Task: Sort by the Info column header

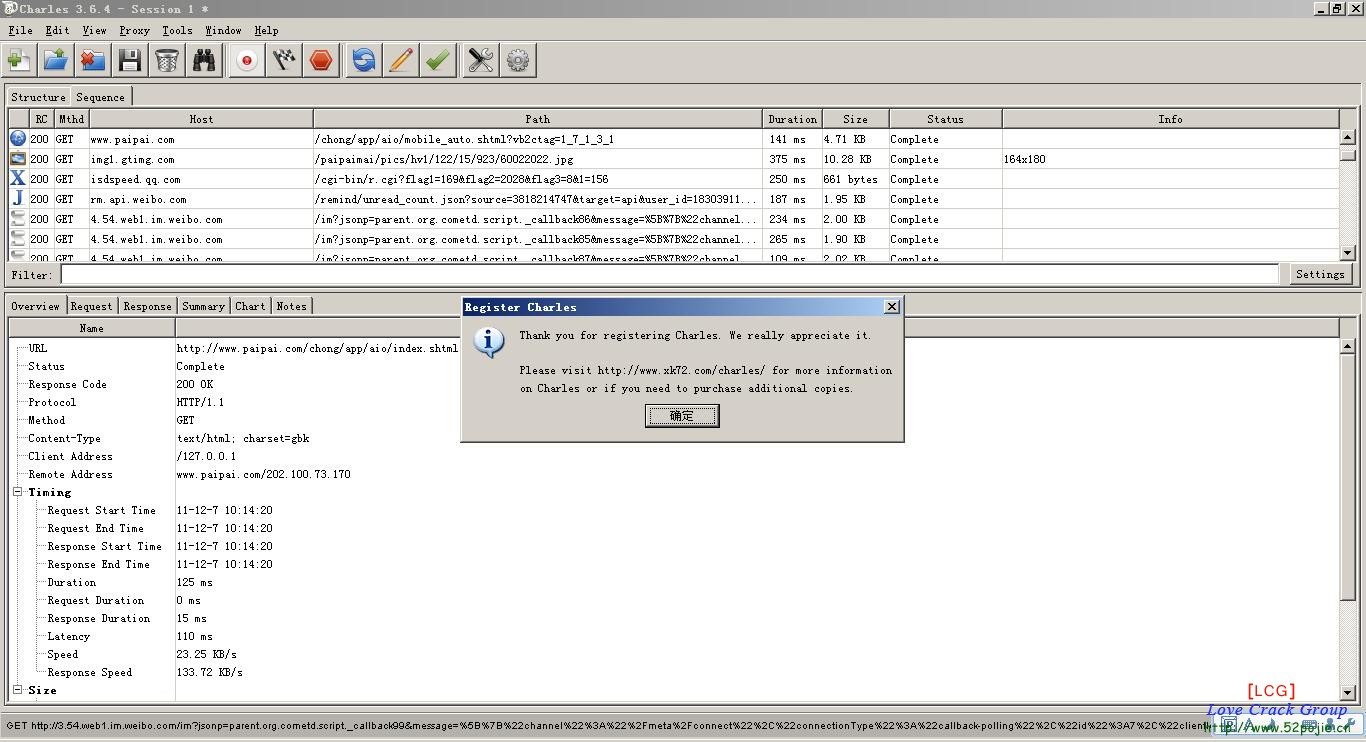Action: pos(1170,119)
